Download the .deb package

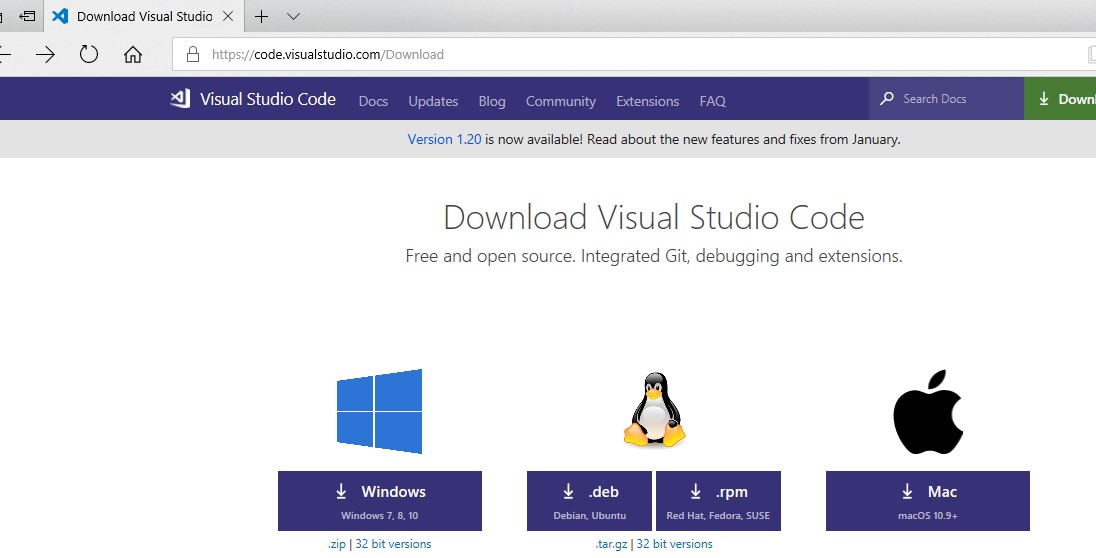(x=589, y=501)
